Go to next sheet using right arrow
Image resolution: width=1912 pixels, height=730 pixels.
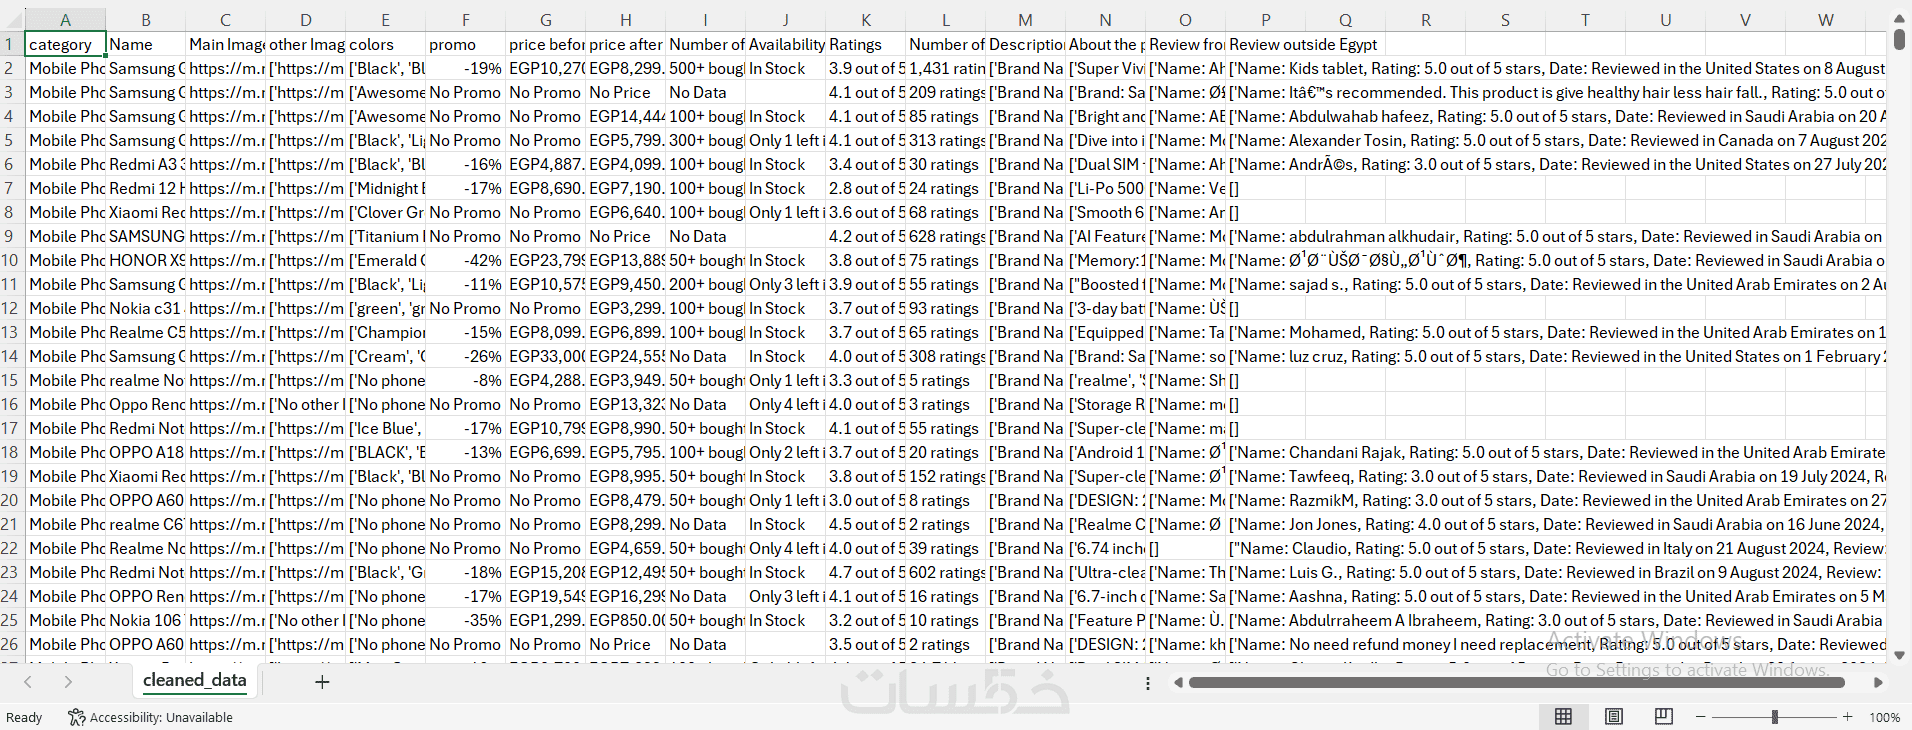coord(68,682)
